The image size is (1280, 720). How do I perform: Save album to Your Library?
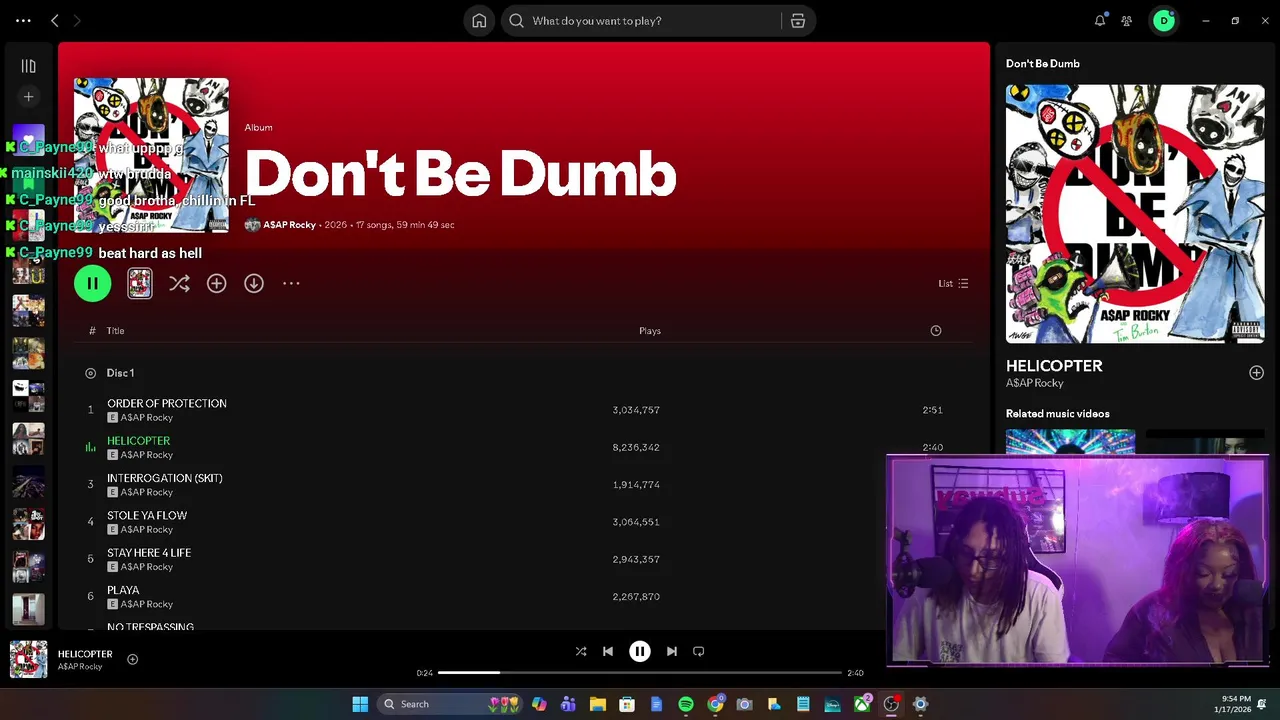(x=216, y=284)
